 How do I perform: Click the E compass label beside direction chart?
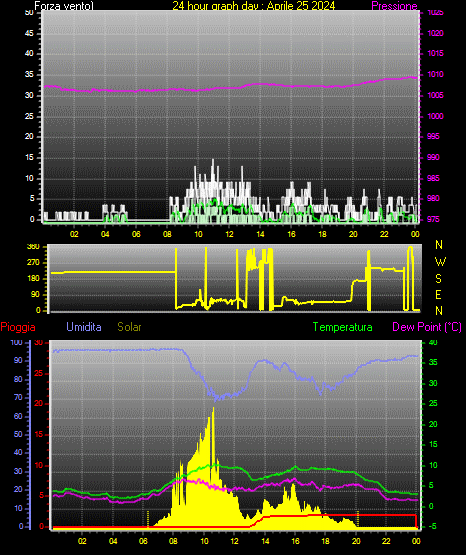pyautogui.click(x=438, y=294)
